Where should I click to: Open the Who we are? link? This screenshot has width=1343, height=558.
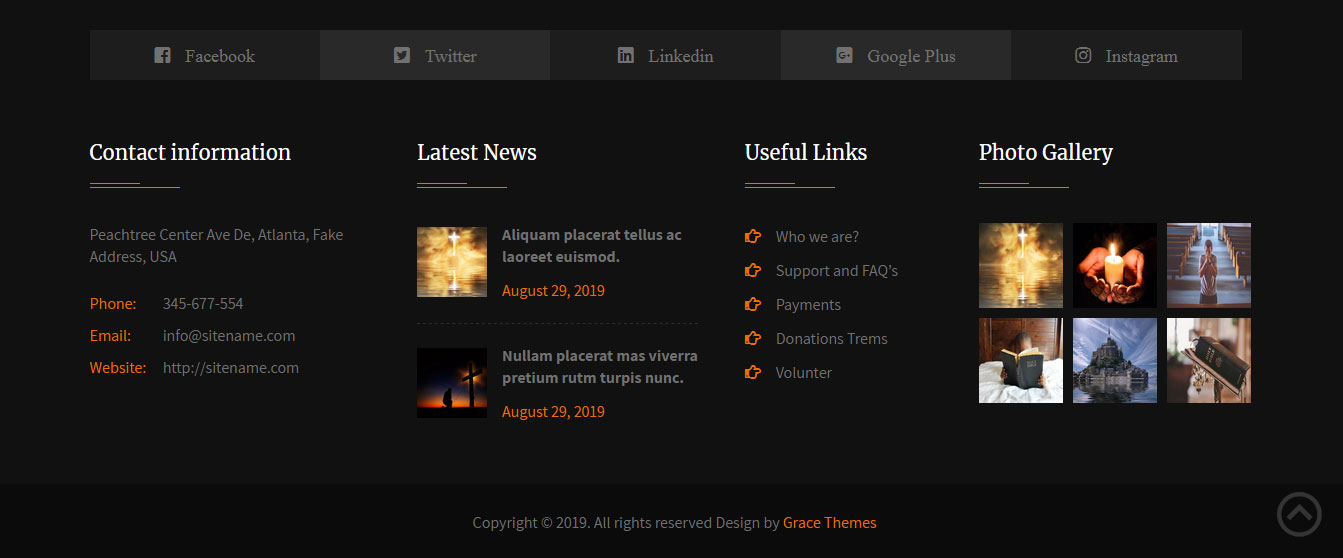[817, 237]
